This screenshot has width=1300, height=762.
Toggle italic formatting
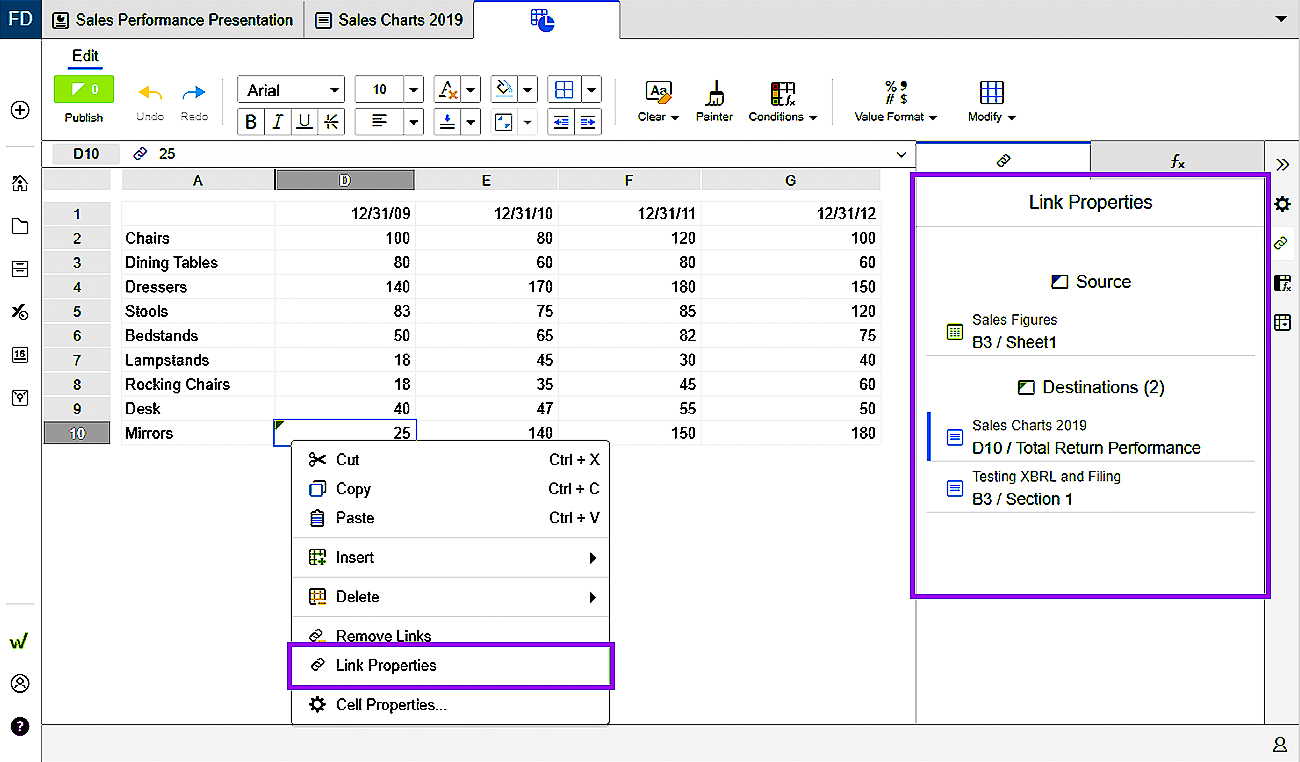277,122
